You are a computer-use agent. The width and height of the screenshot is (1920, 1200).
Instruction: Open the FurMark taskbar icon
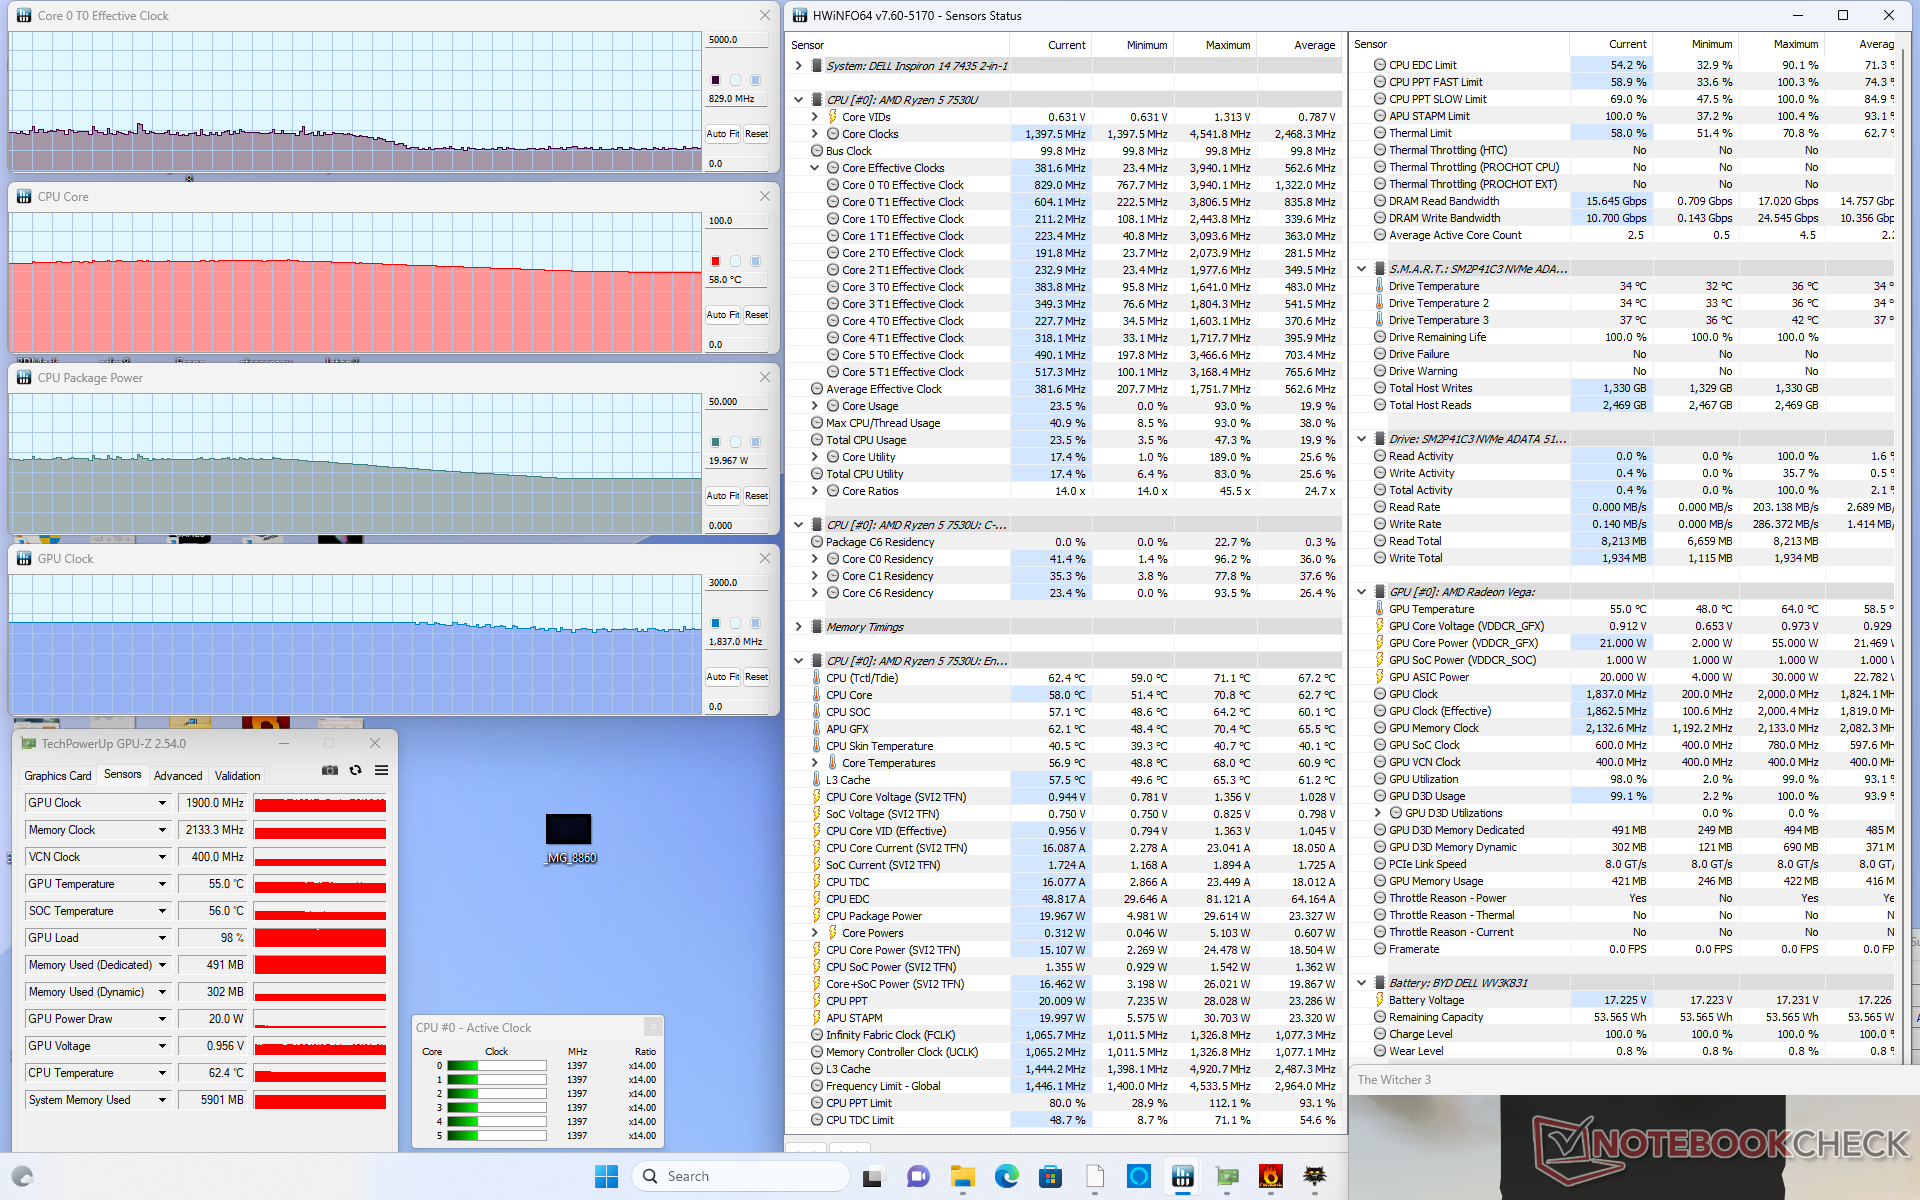pos(1270,1176)
